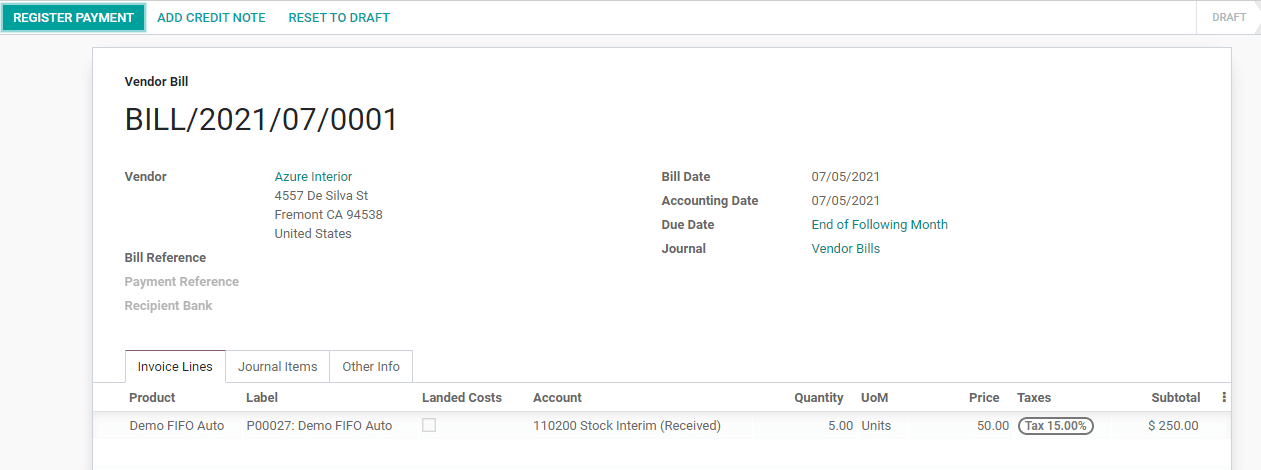This screenshot has height=470, width=1261.
Task: Select the Draft status indicator
Action: 1229,18
